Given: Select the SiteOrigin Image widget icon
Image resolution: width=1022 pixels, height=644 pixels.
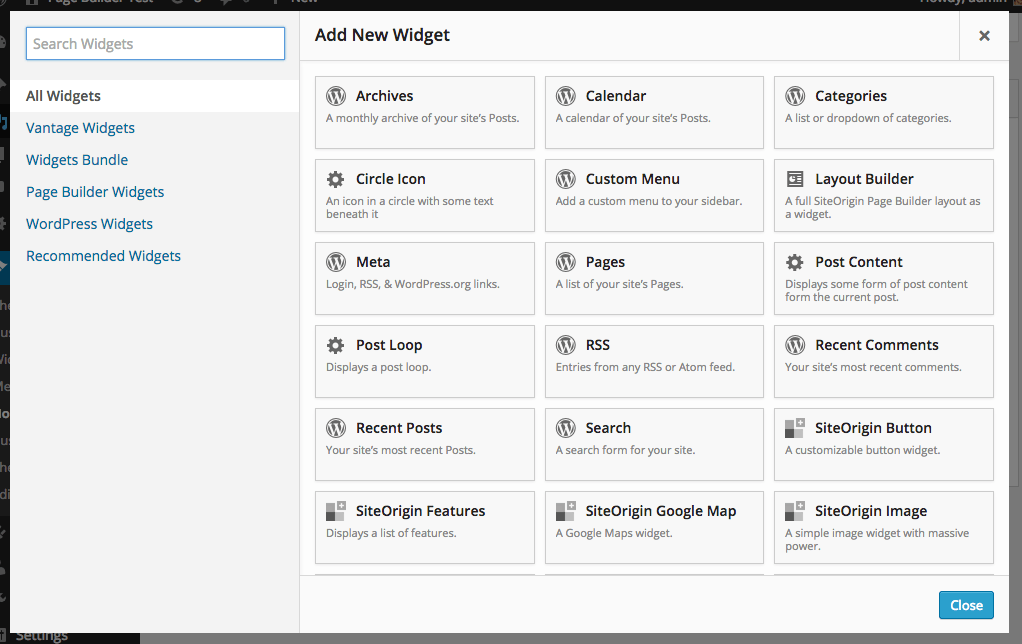Looking at the screenshot, I should click(x=795, y=511).
